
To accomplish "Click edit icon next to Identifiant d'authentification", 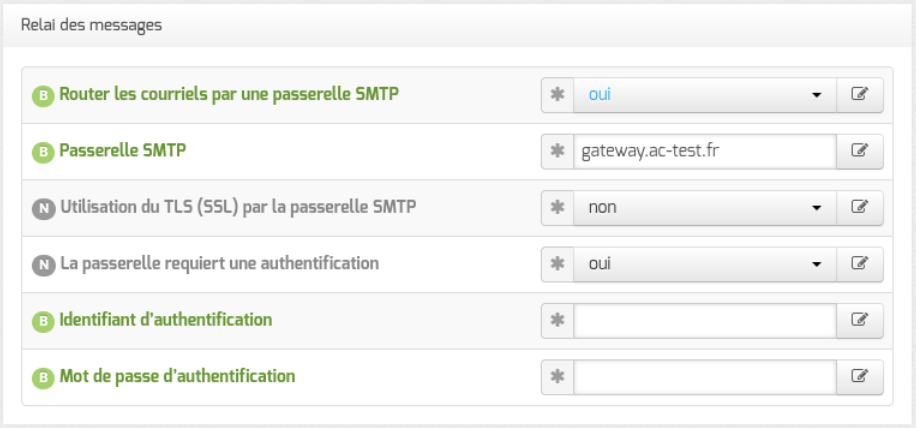I will click(x=859, y=321).
